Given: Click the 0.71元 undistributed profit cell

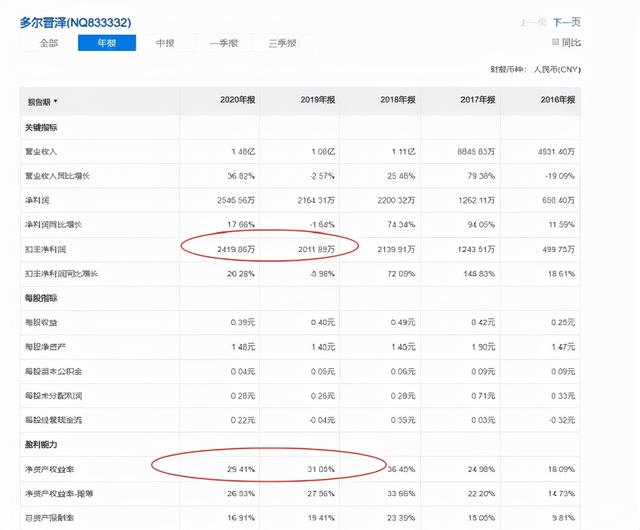Looking at the screenshot, I should click(x=483, y=396).
